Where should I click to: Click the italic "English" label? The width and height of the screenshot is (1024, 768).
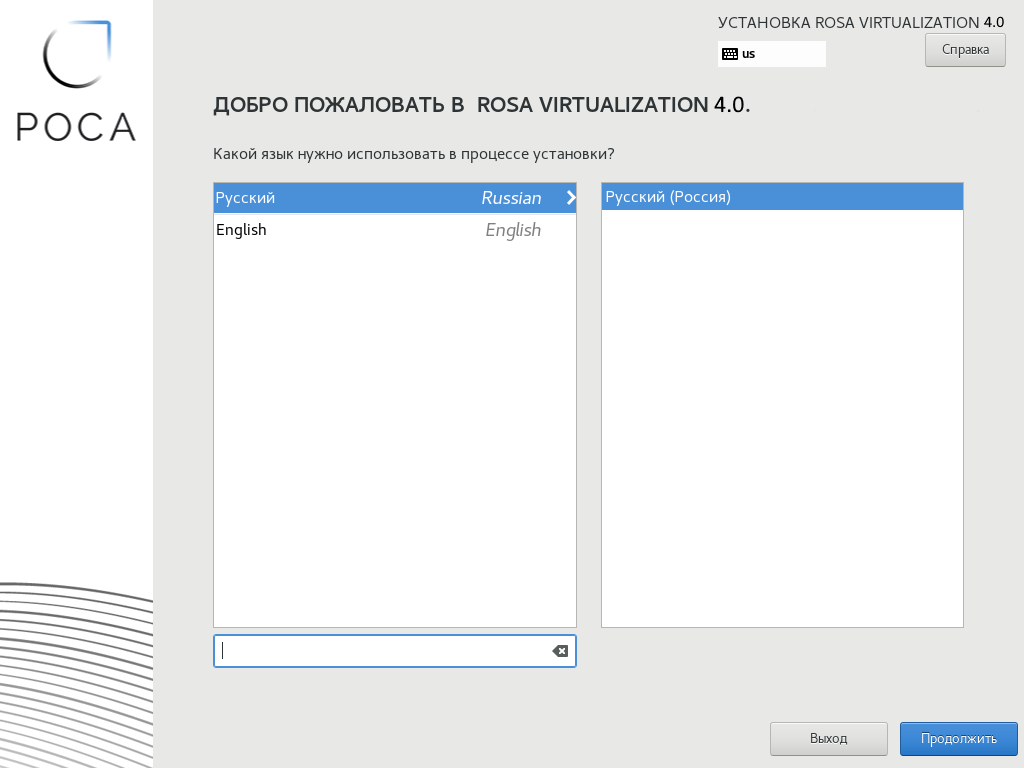point(513,230)
